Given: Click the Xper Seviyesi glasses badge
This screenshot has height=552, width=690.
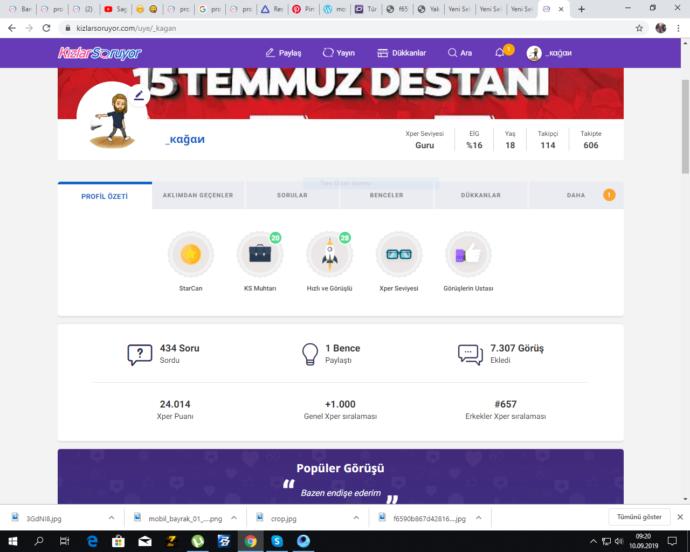Looking at the screenshot, I should (x=399, y=254).
